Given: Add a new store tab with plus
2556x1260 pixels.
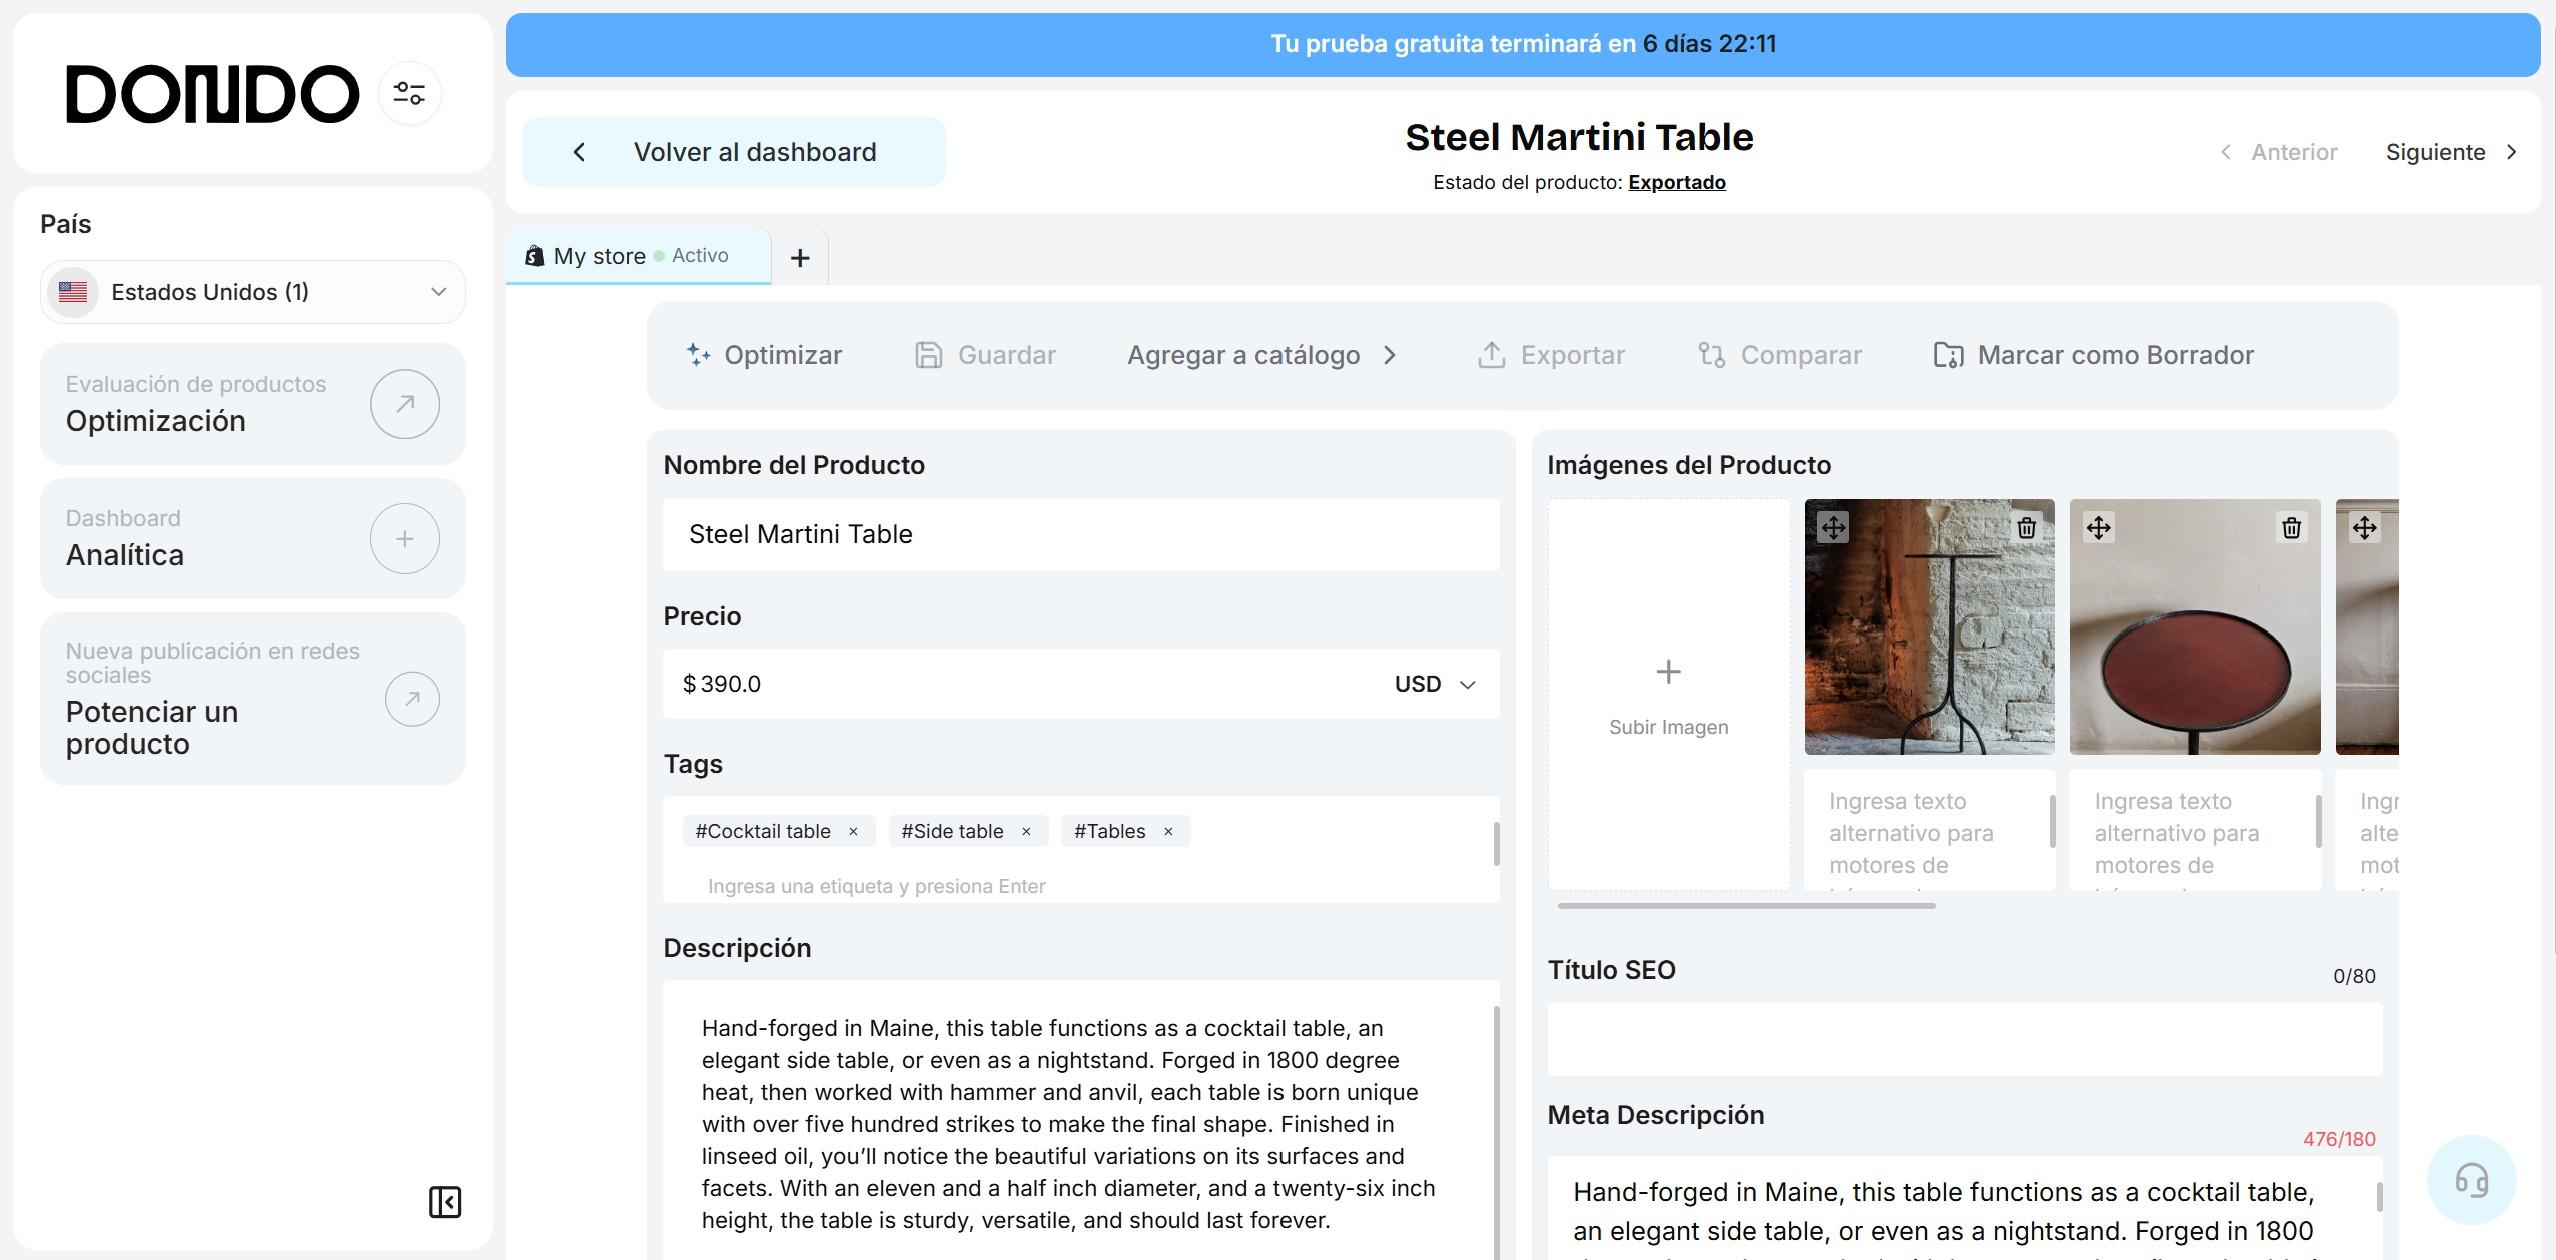Looking at the screenshot, I should click(799, 258).
